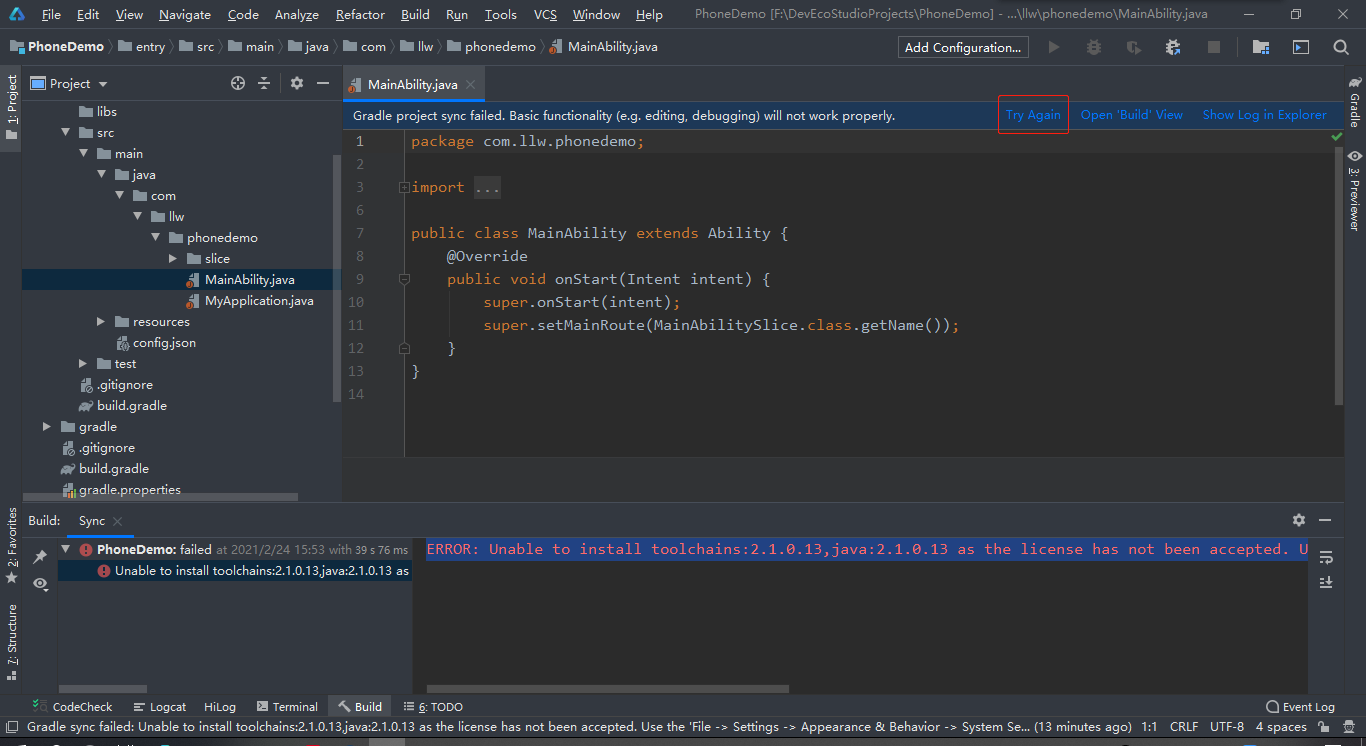Pin the Build tab with pin icon
Image resolution: width=1366 pixels, height=746 pixels.
click(40, 556)
